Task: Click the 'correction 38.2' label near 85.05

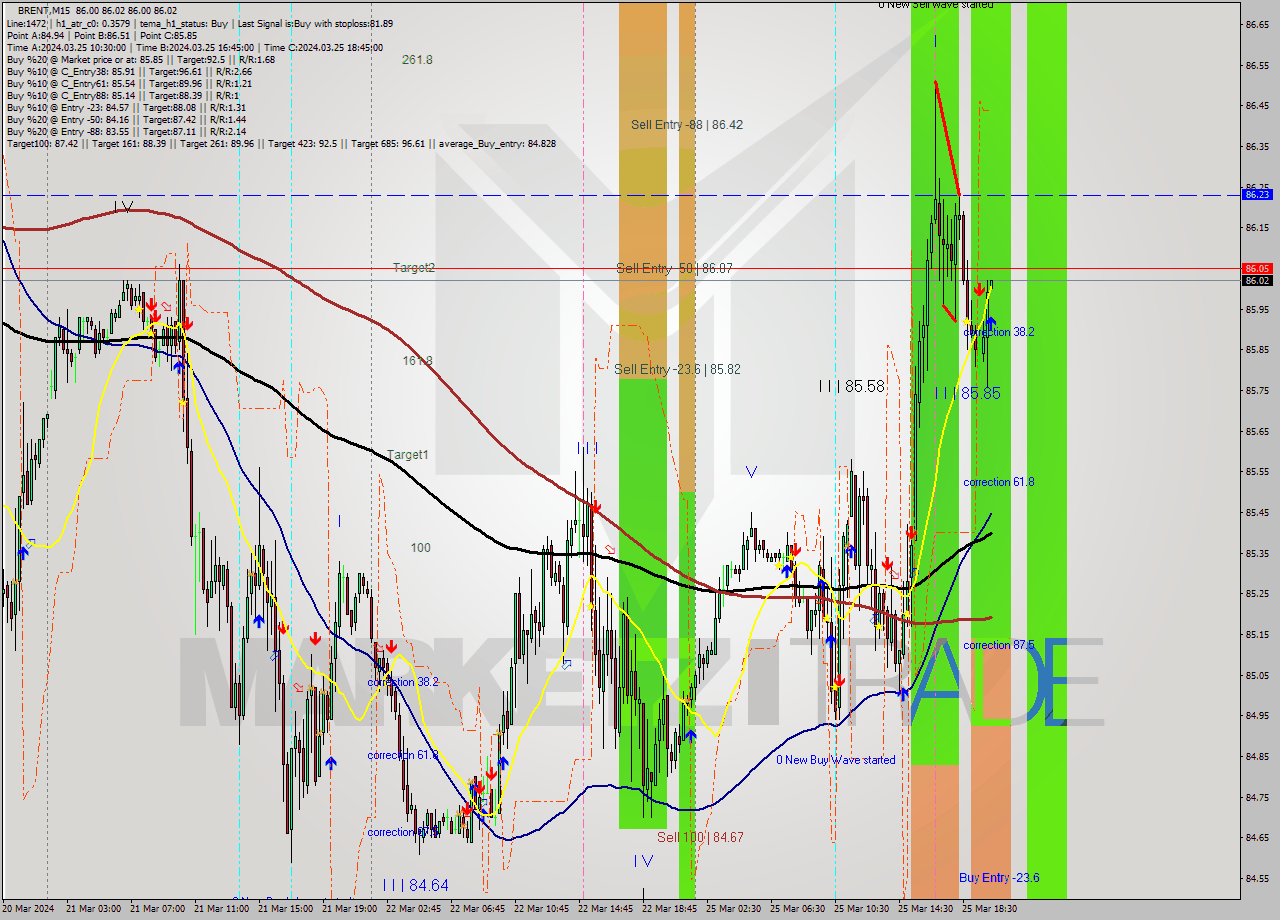Action: 402,682
